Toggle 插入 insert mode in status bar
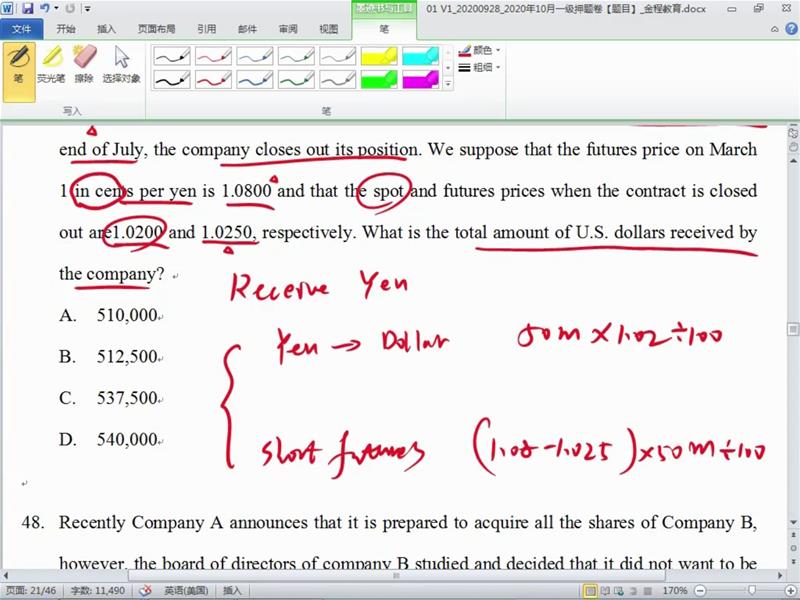The width and height of the screenshot is (800, 600). pyautogui.click(x=232, y=591)
